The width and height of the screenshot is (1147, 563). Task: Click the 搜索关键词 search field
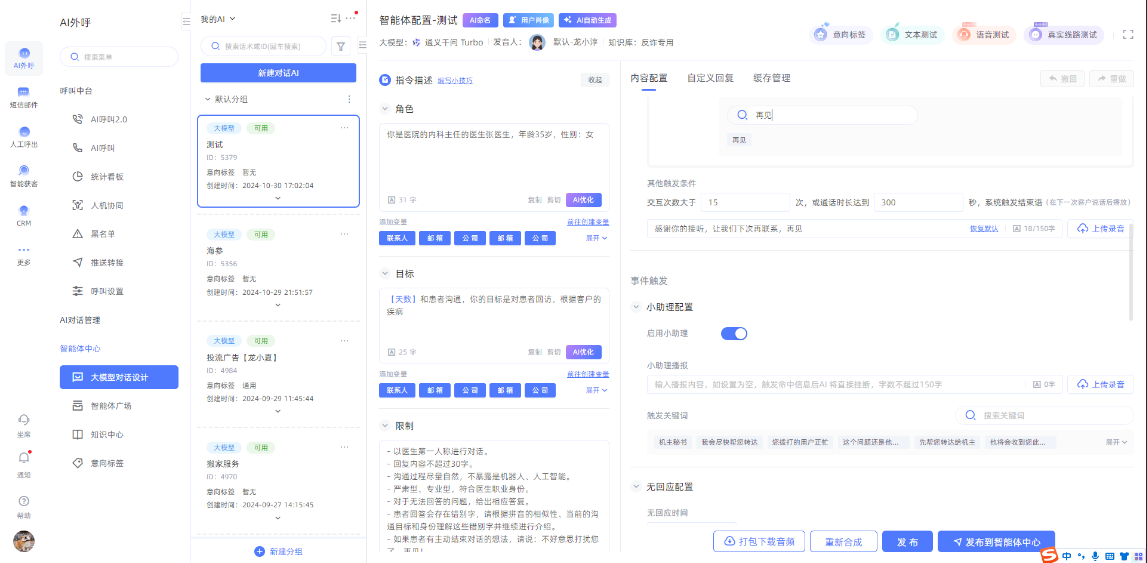point(1040,415)
